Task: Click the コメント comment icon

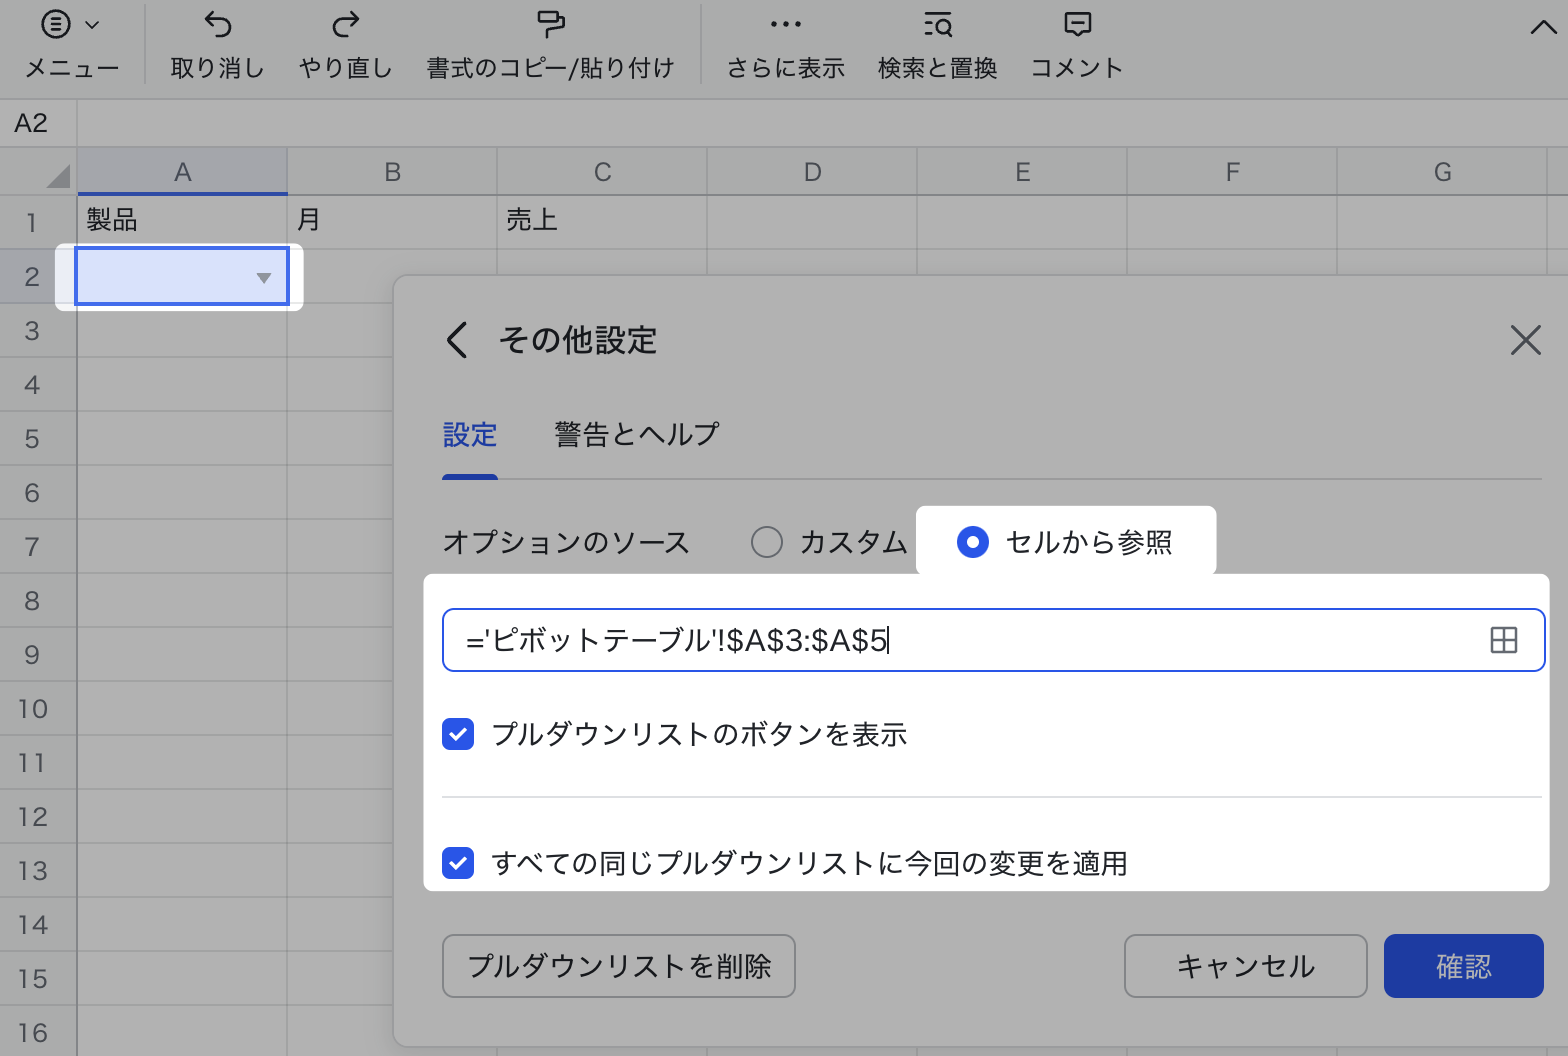Action: click(x=1077, y=25)
